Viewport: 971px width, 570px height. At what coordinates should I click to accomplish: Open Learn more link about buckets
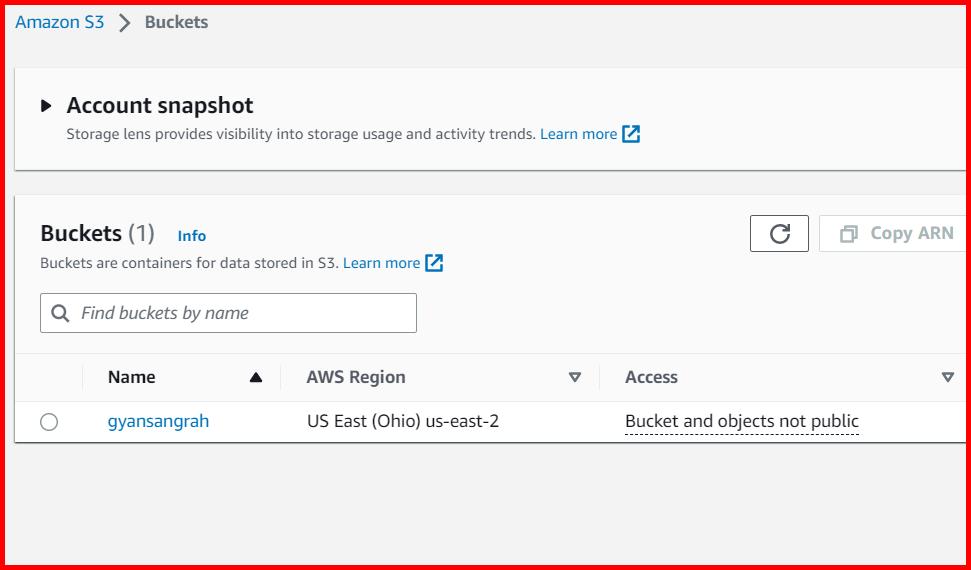point(381,263)
